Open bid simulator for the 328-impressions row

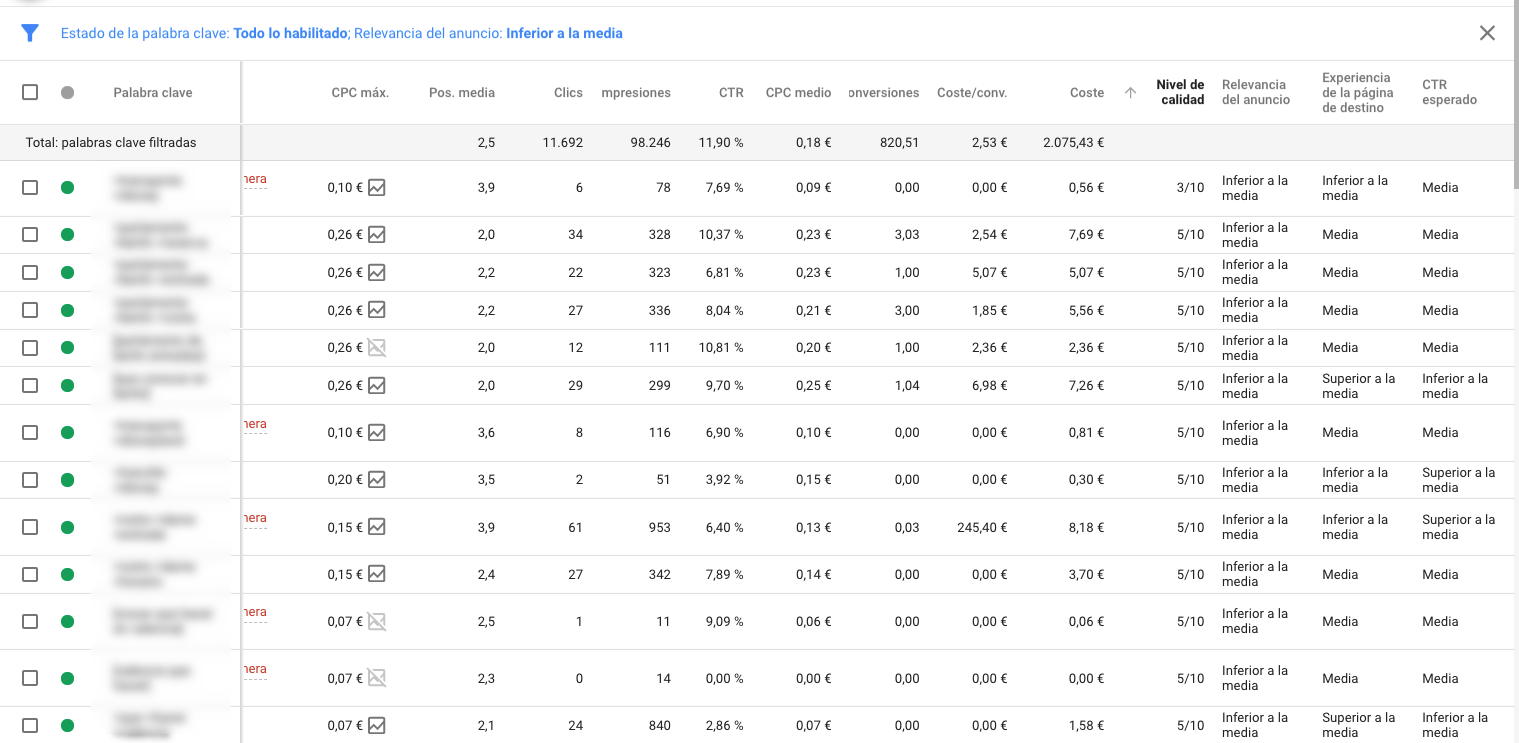(x=376, y=235)
